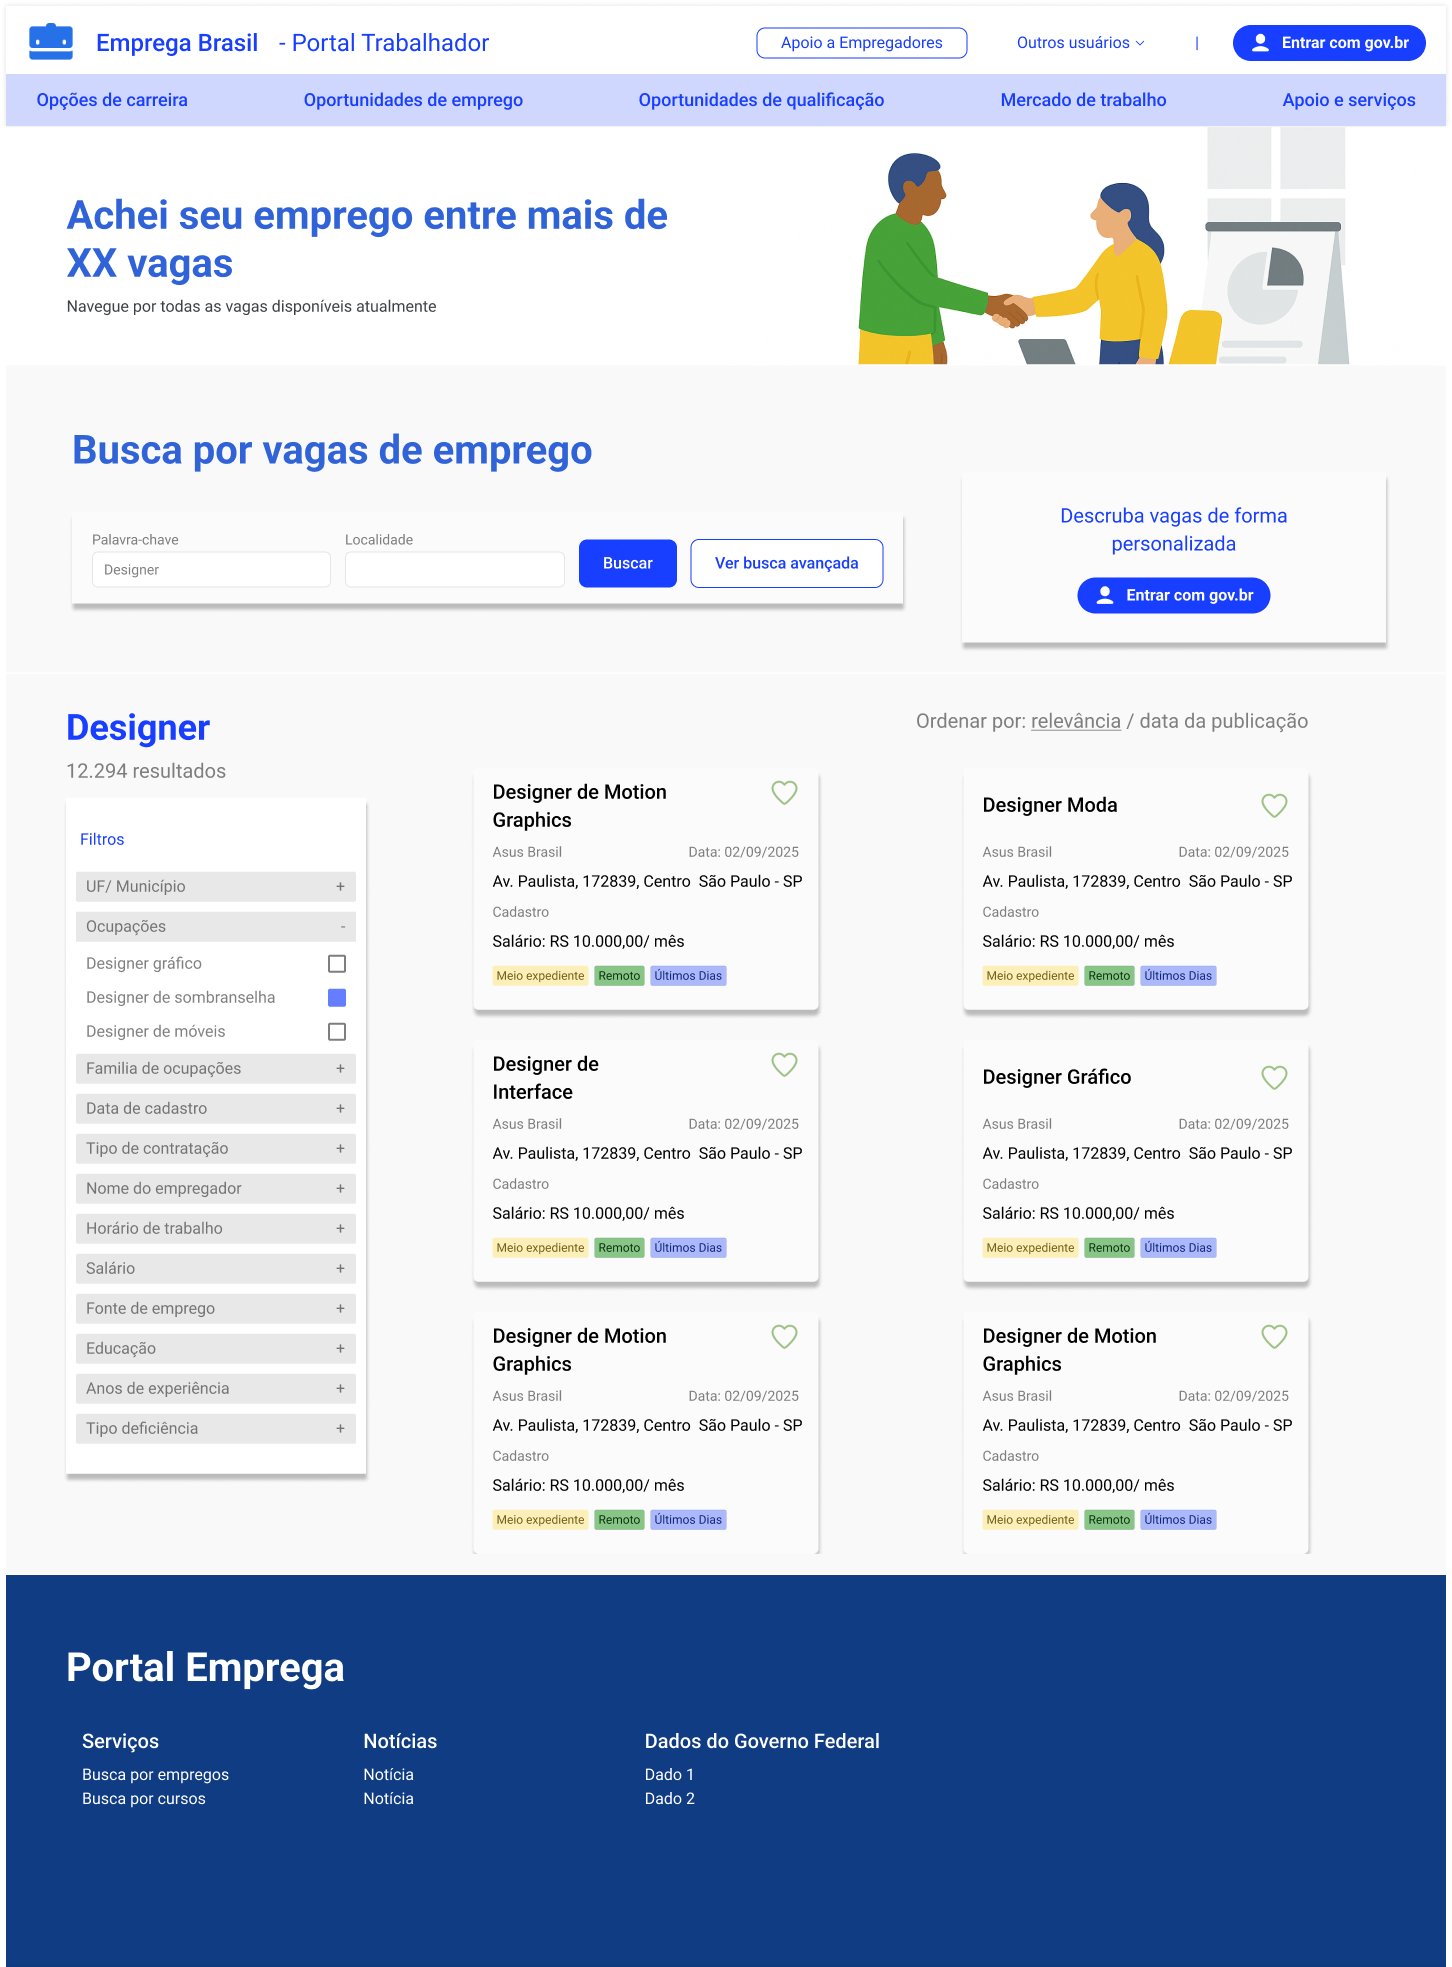Open the Busca por empregos footer link
The width and height of the screenshot is (1452, 1967).
tap(155, 1774)
